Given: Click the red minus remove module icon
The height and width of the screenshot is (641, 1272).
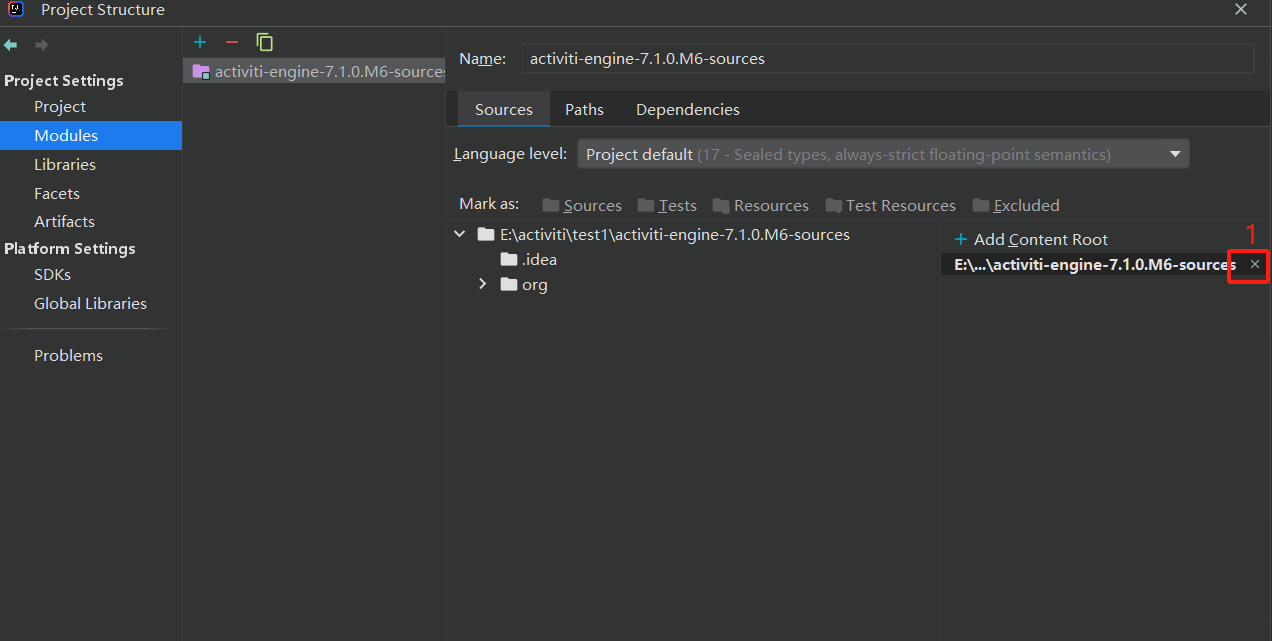Looking at the screenshot, I should point(232,42).
